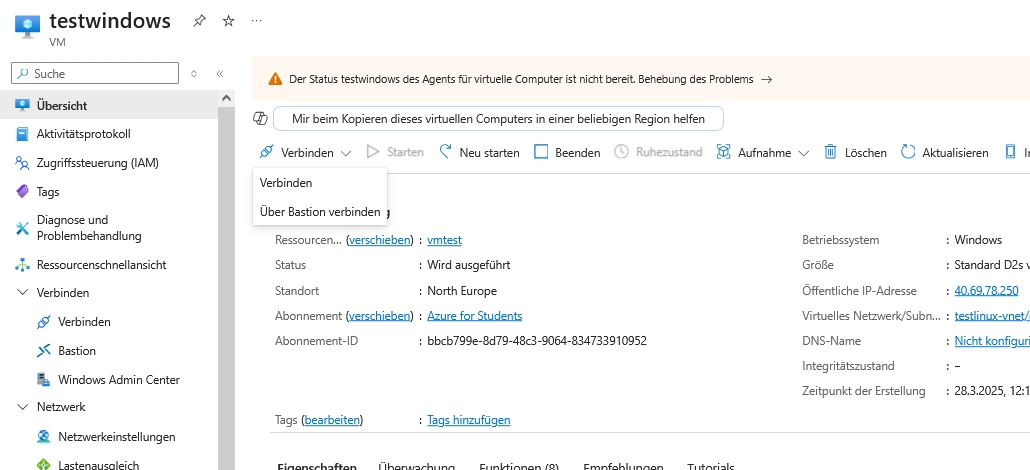Screen dimensions: 1030x470
Task: Collapse the Verbinden section in sidebar
Action: pos(23,293)
